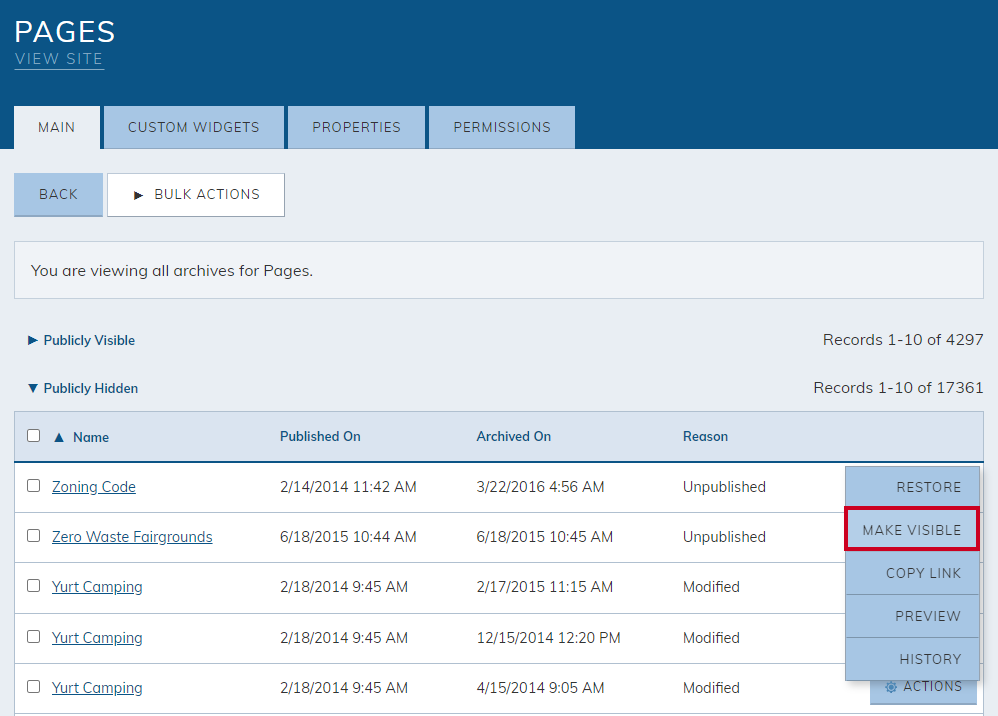The image size is (998, 716).
Task: Click 'Records 1-10 of 4297' count
Action: tap(903, 340)
